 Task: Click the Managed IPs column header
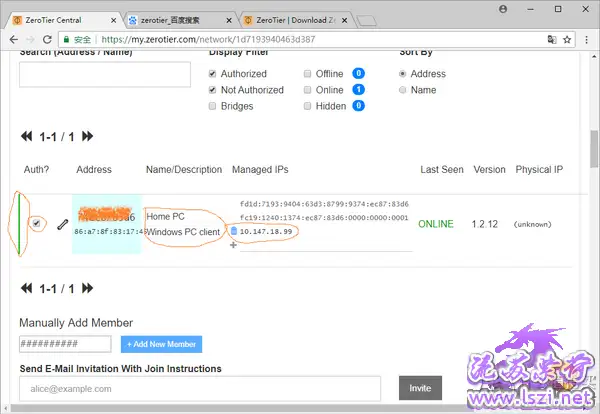click(x=260, y=170)
